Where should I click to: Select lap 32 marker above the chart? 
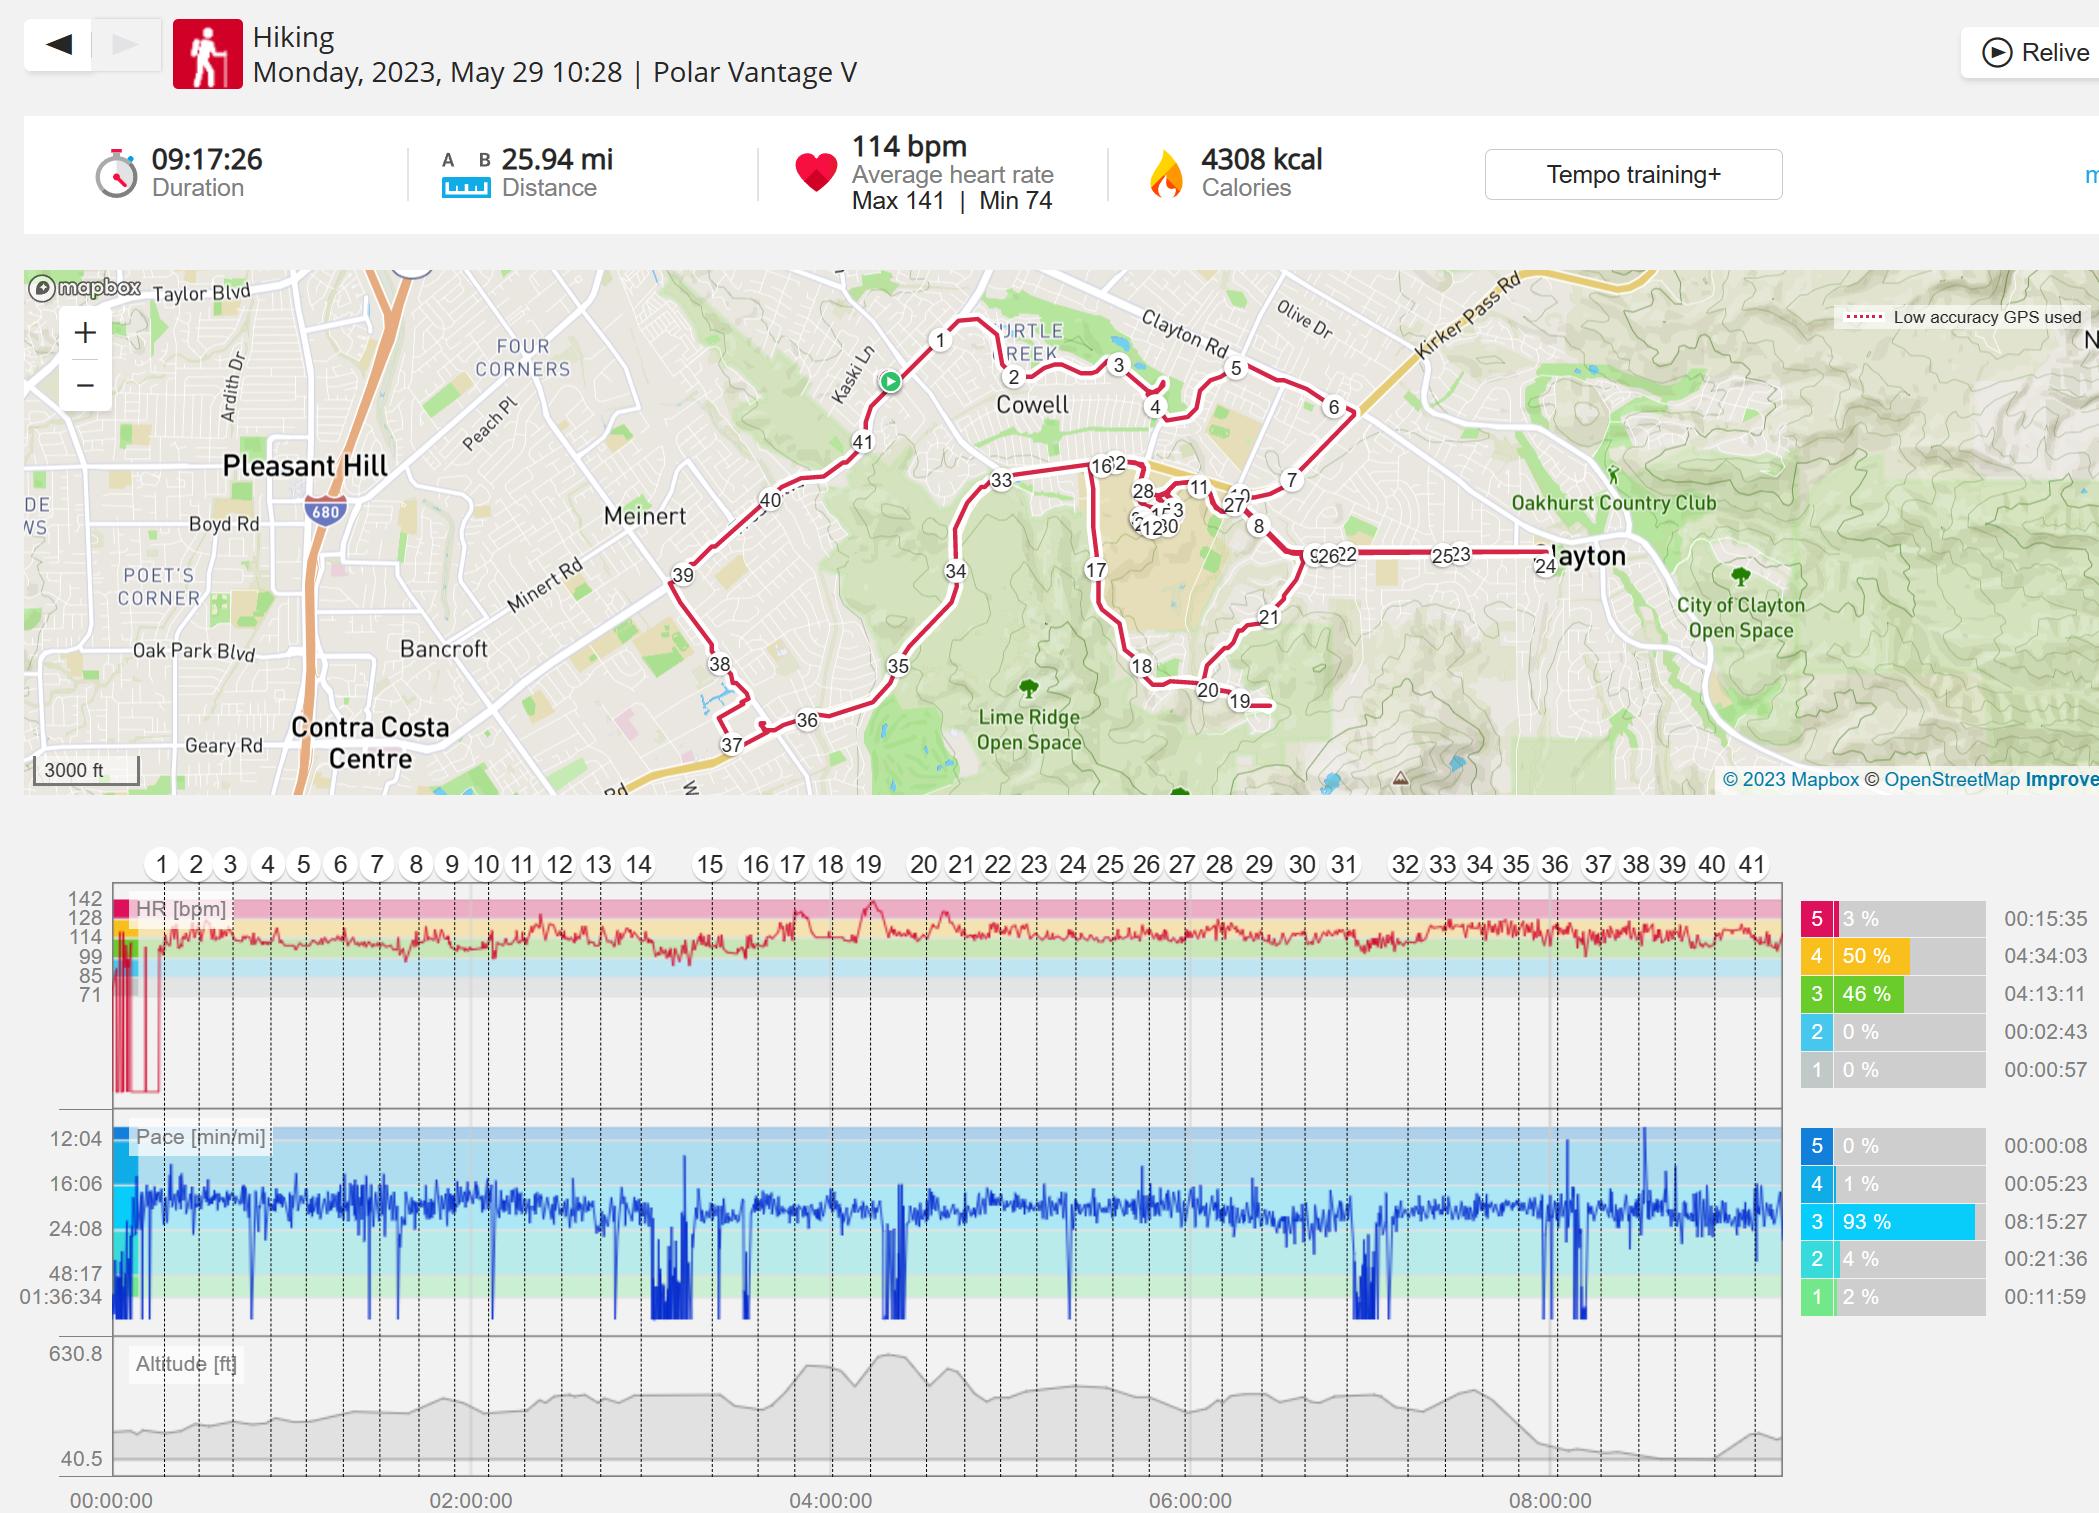click(1405, 864)
